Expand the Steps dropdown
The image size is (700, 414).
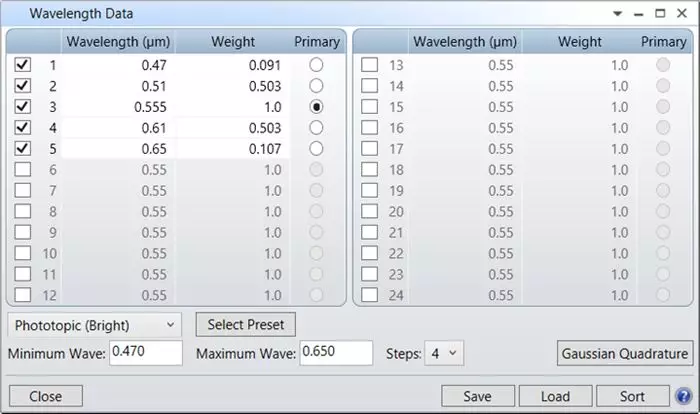click(443, 353)
